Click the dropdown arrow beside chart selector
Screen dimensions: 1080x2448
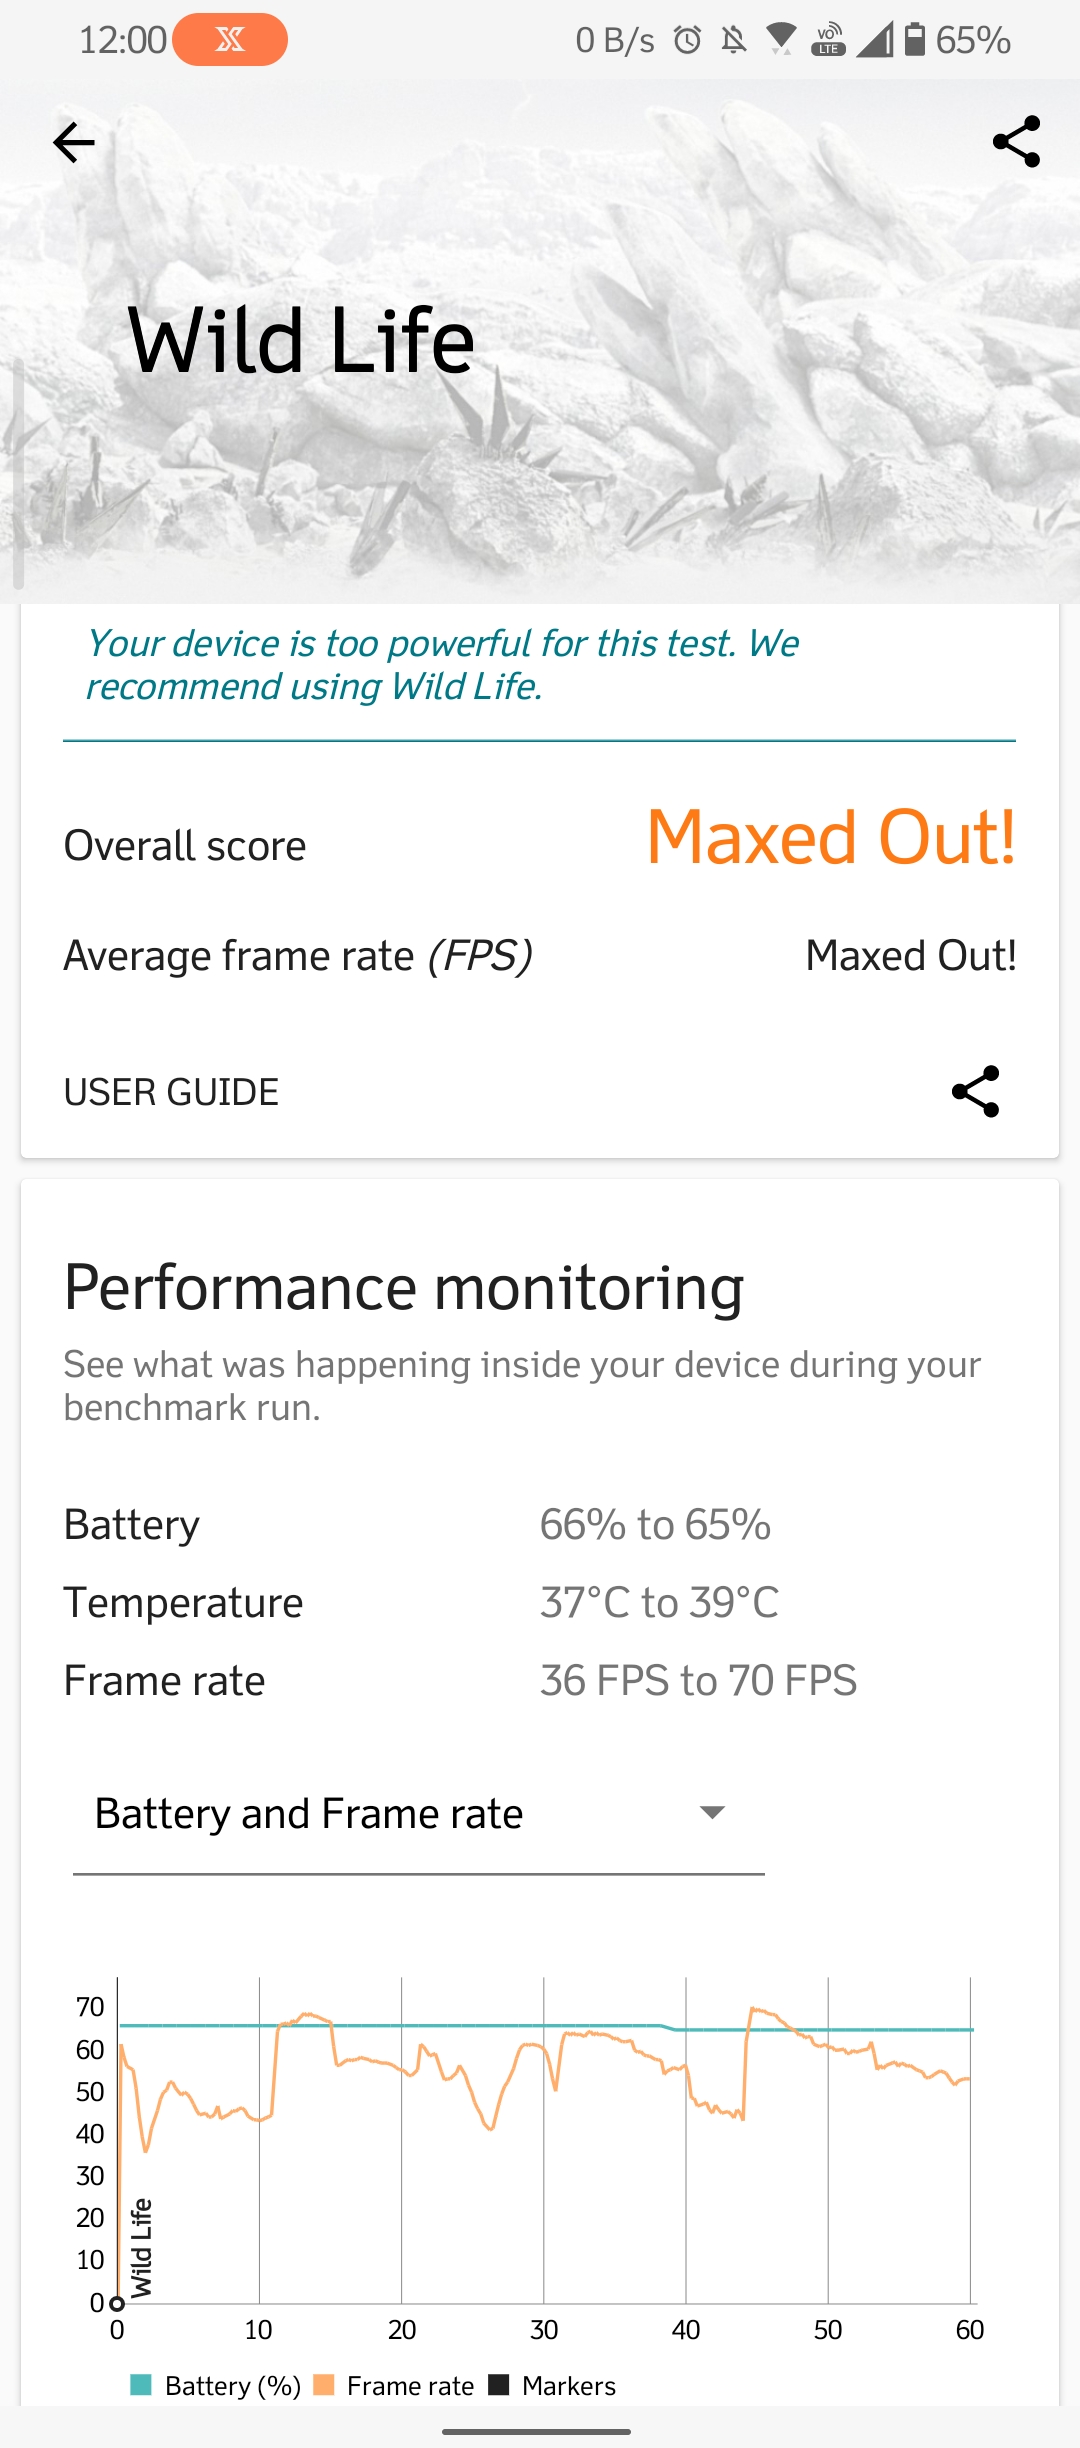pos(712,1813)
